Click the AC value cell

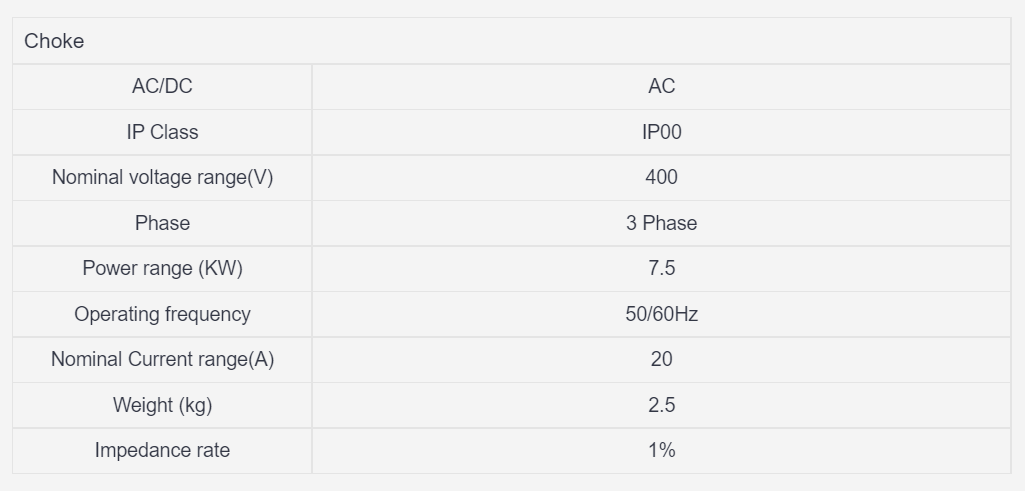click(661, 86)
